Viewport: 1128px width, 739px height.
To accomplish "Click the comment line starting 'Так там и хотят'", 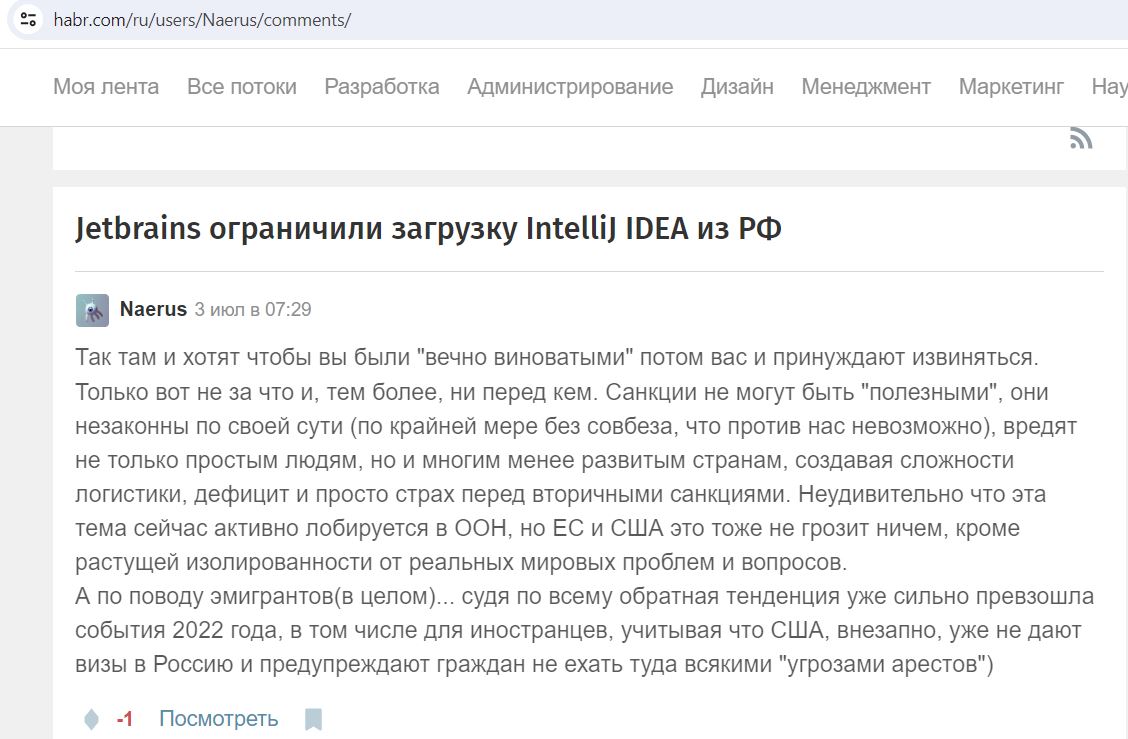I will tap(557, 358).
